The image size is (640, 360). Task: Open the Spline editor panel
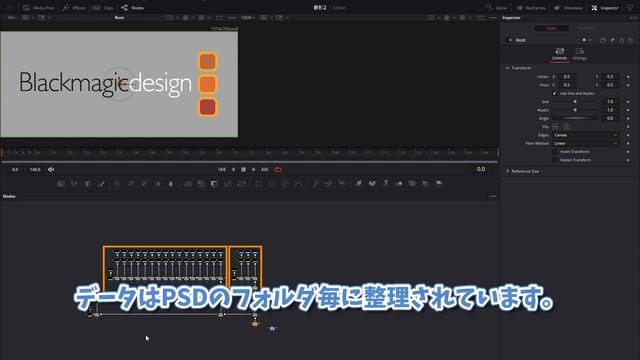[x=496, y=8]
